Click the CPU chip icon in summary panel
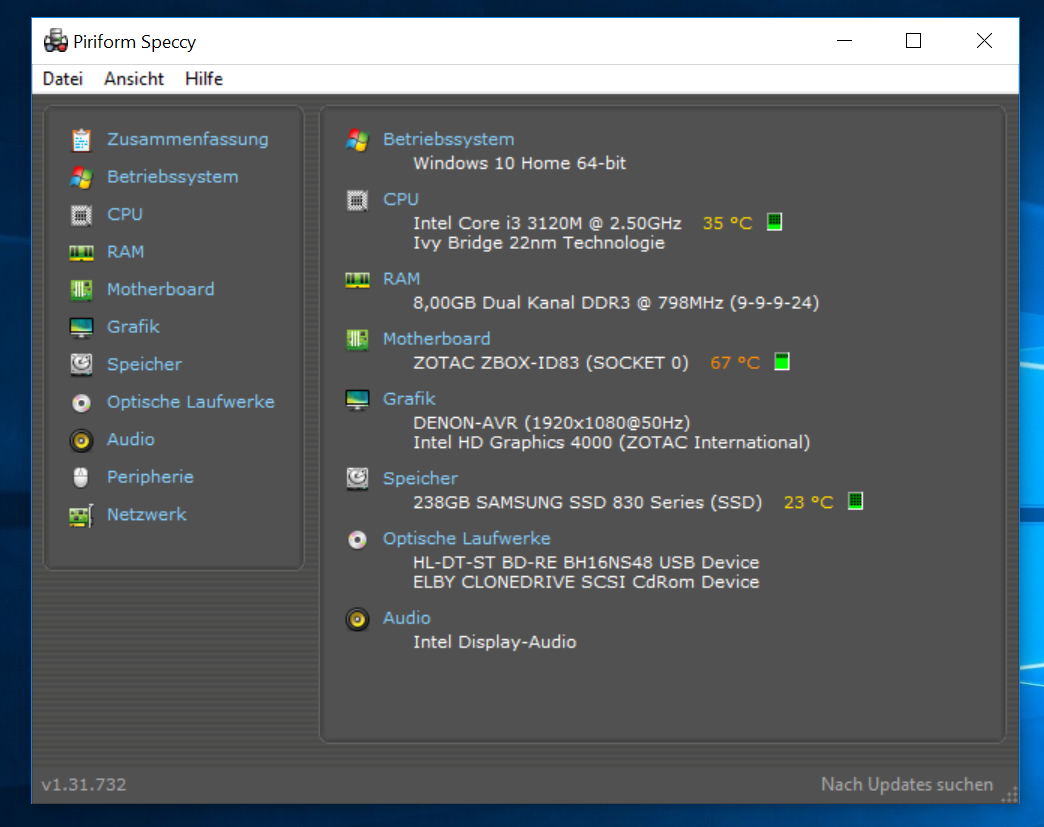This screenshot has width=1044, height=827. (x=358, y=200)
